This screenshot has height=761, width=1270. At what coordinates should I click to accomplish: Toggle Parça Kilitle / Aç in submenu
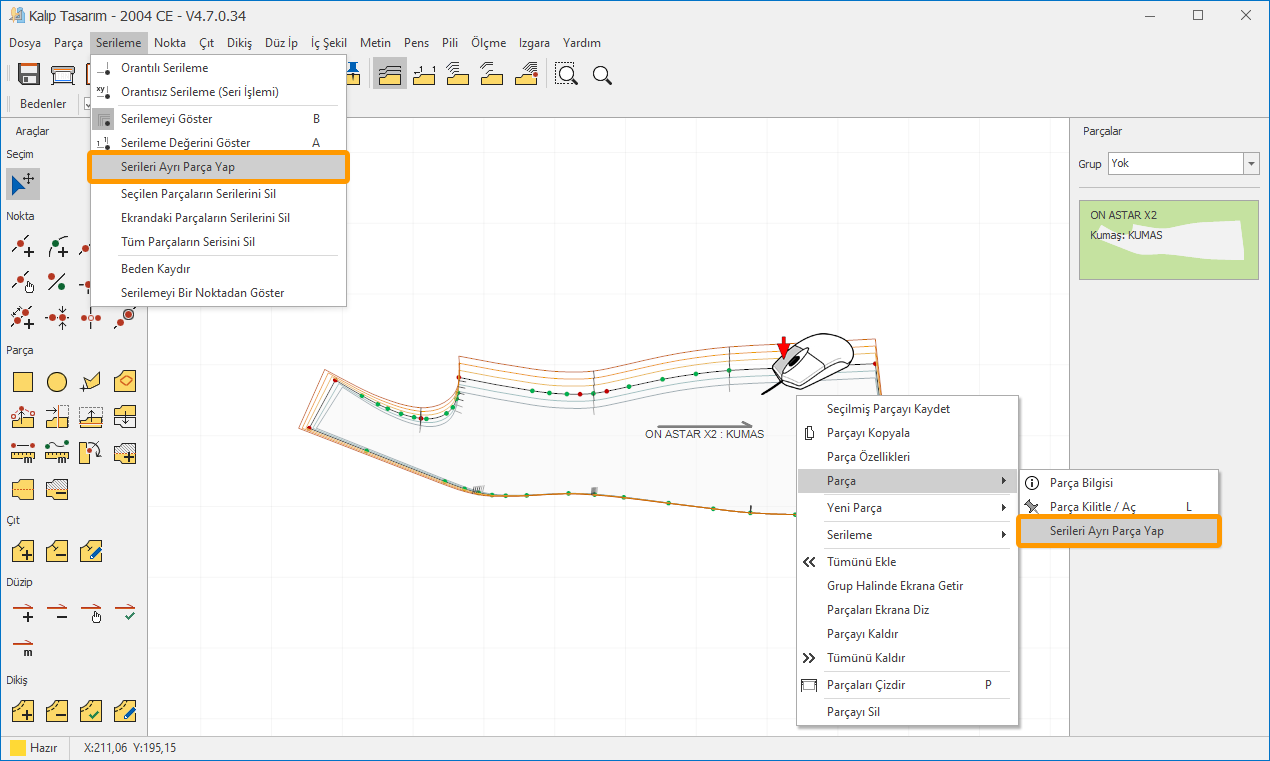click(x=1092, y=507)
